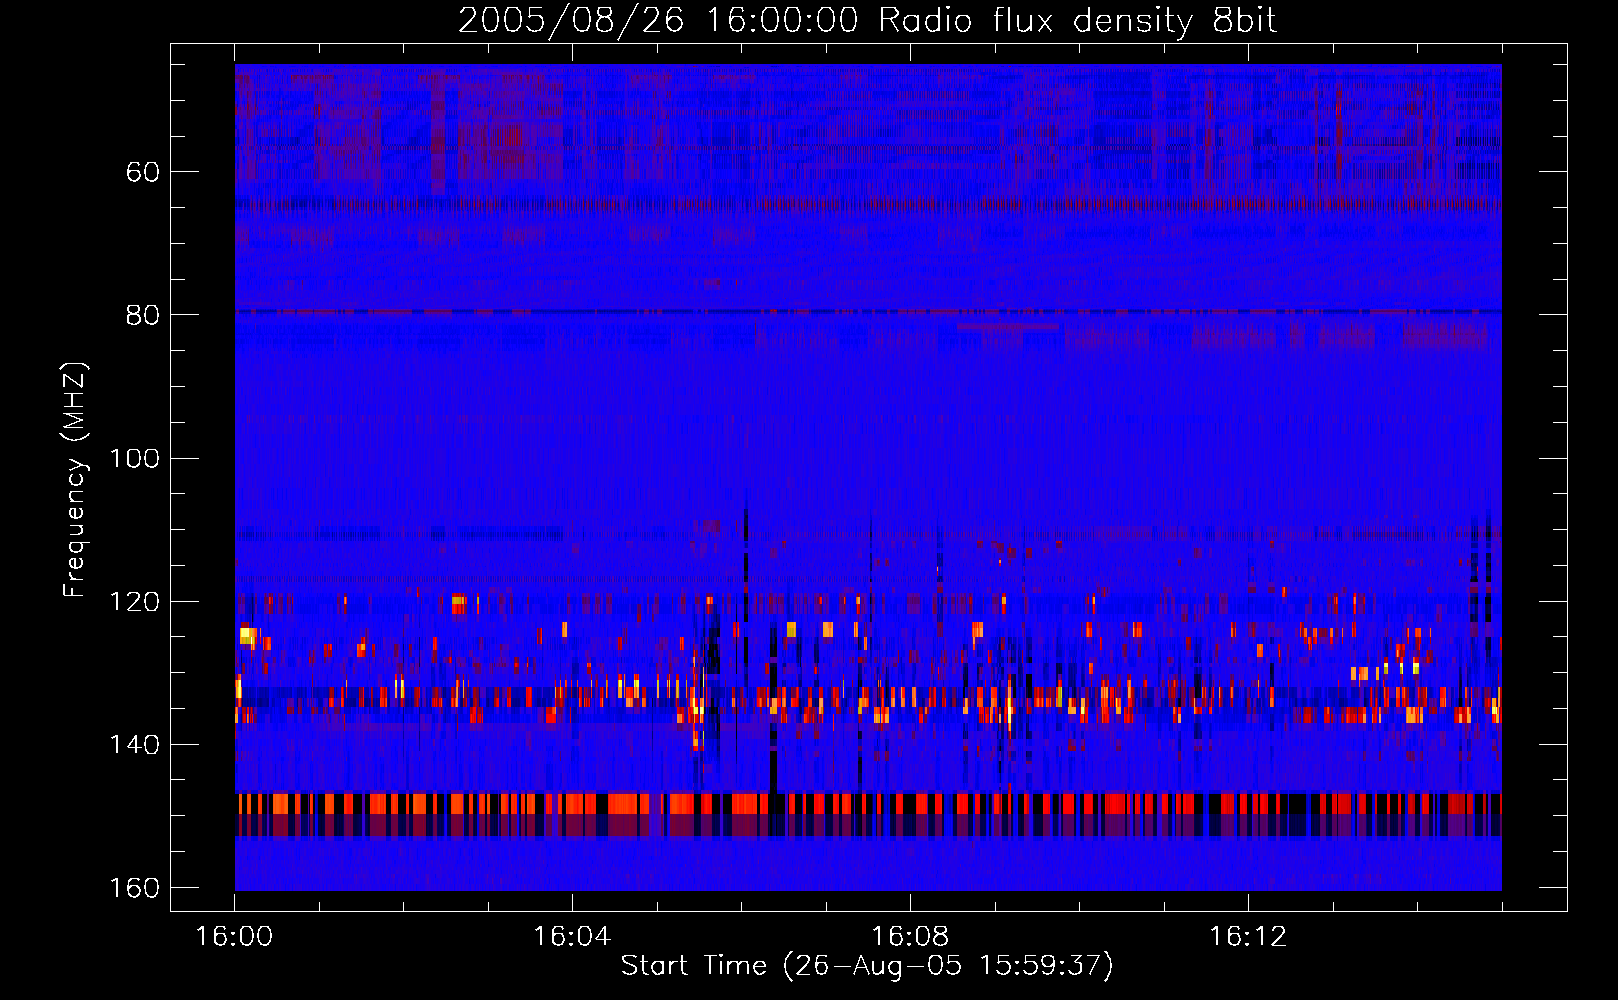1618x1000 pixels.
Task: Click the 16:04 time tick label
Action: coord(572,937)
